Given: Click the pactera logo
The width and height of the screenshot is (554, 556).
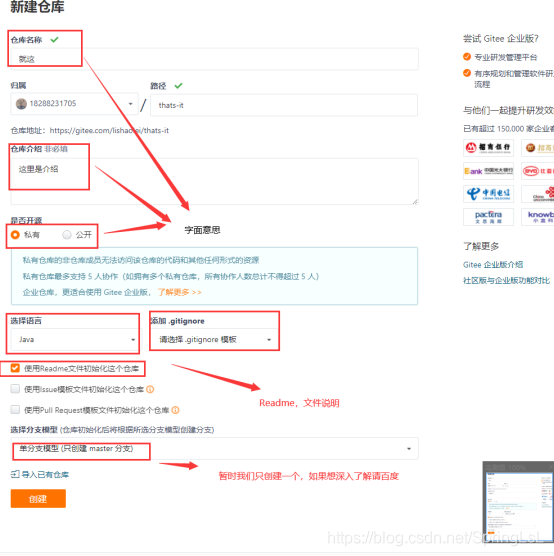Looking at the screenshot, I should [488, 217].
